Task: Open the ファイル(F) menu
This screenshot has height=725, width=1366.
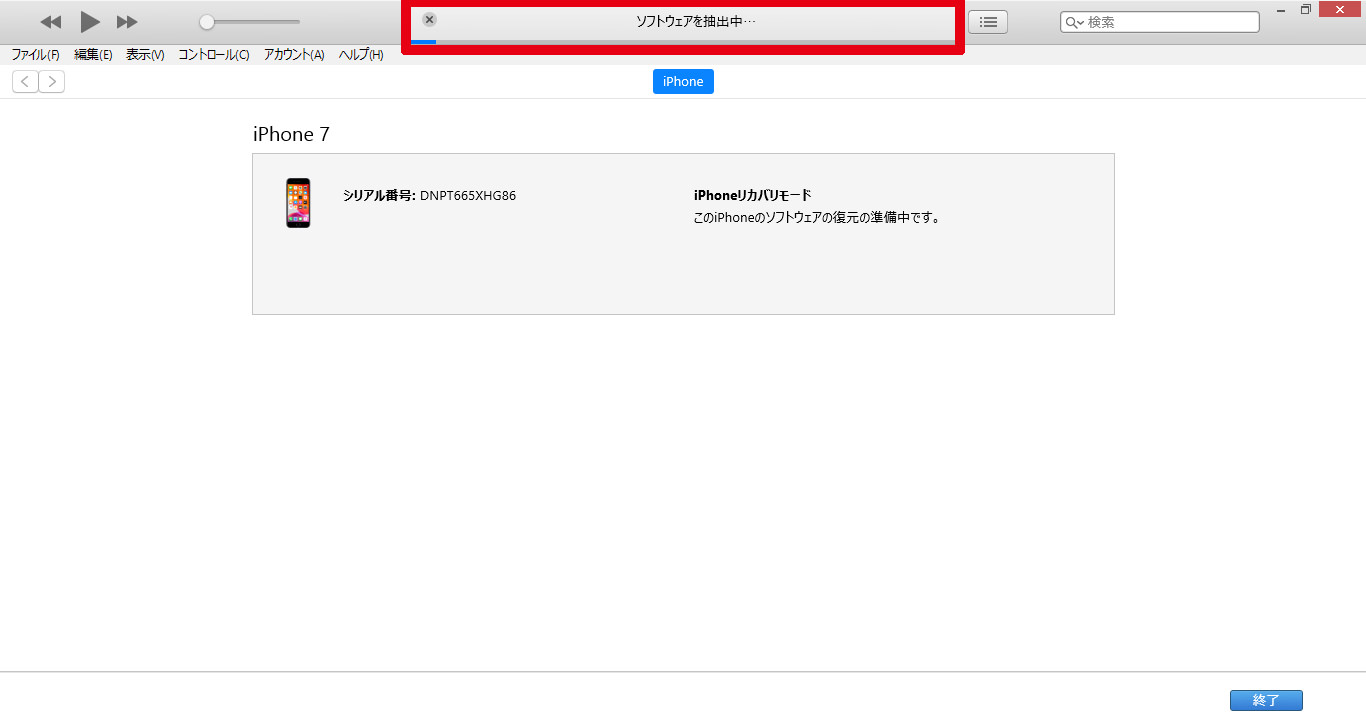Action: 35,55
